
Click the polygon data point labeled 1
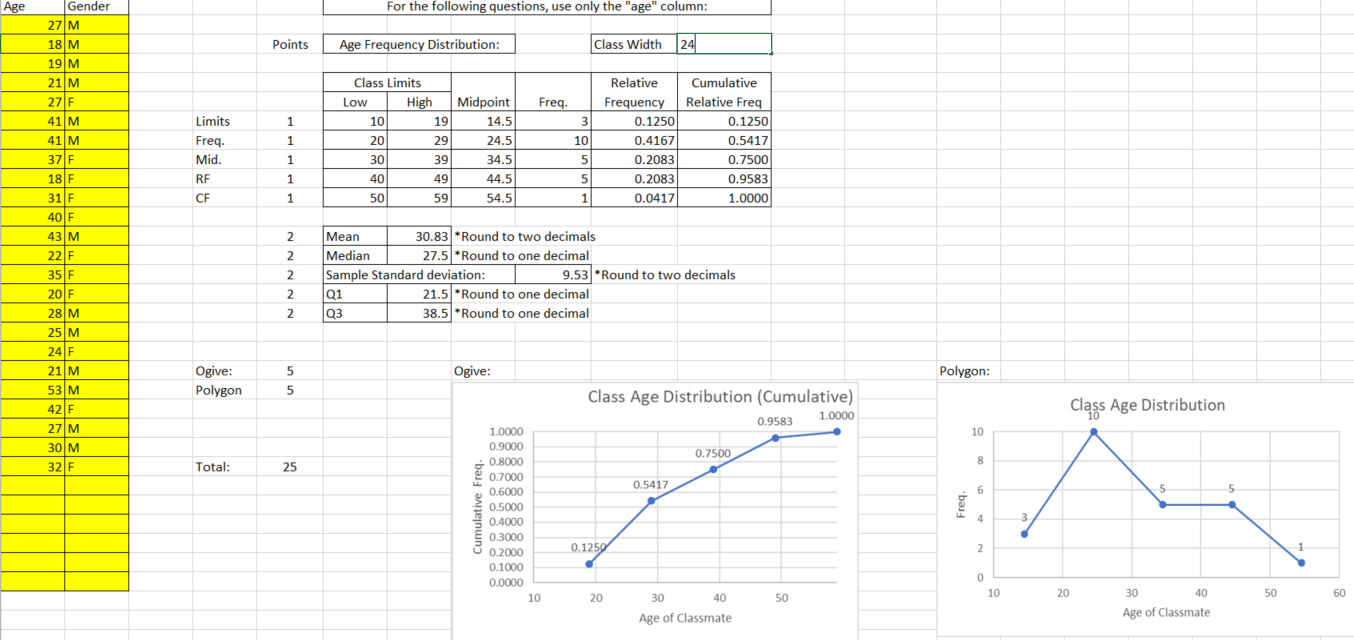pos(1301,563)
